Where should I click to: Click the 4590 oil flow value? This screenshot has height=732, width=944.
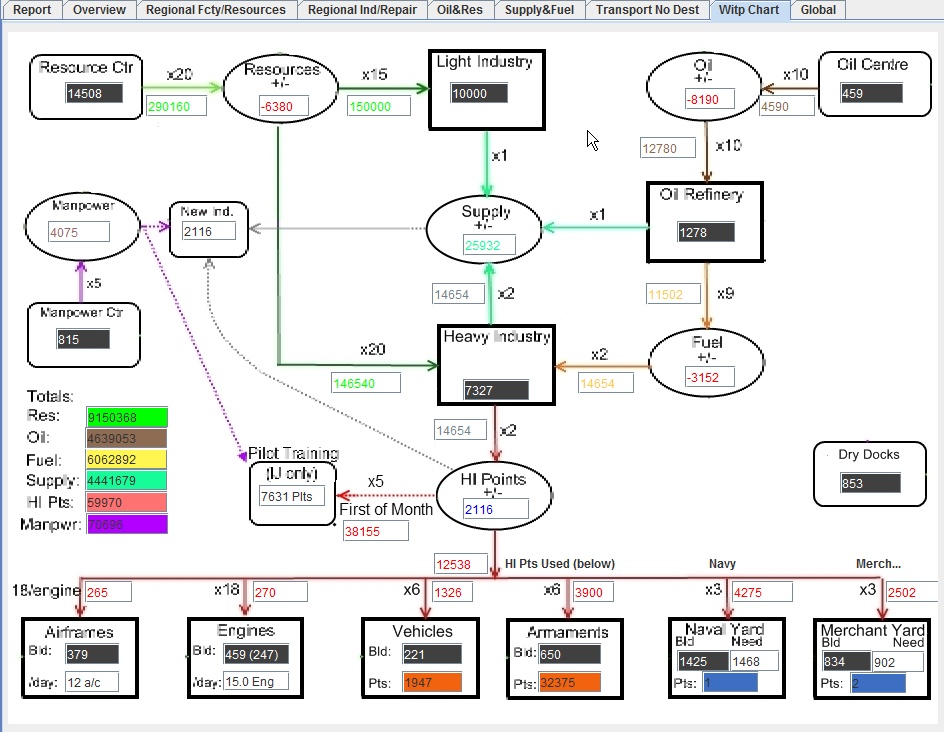(x=786, y=106)
